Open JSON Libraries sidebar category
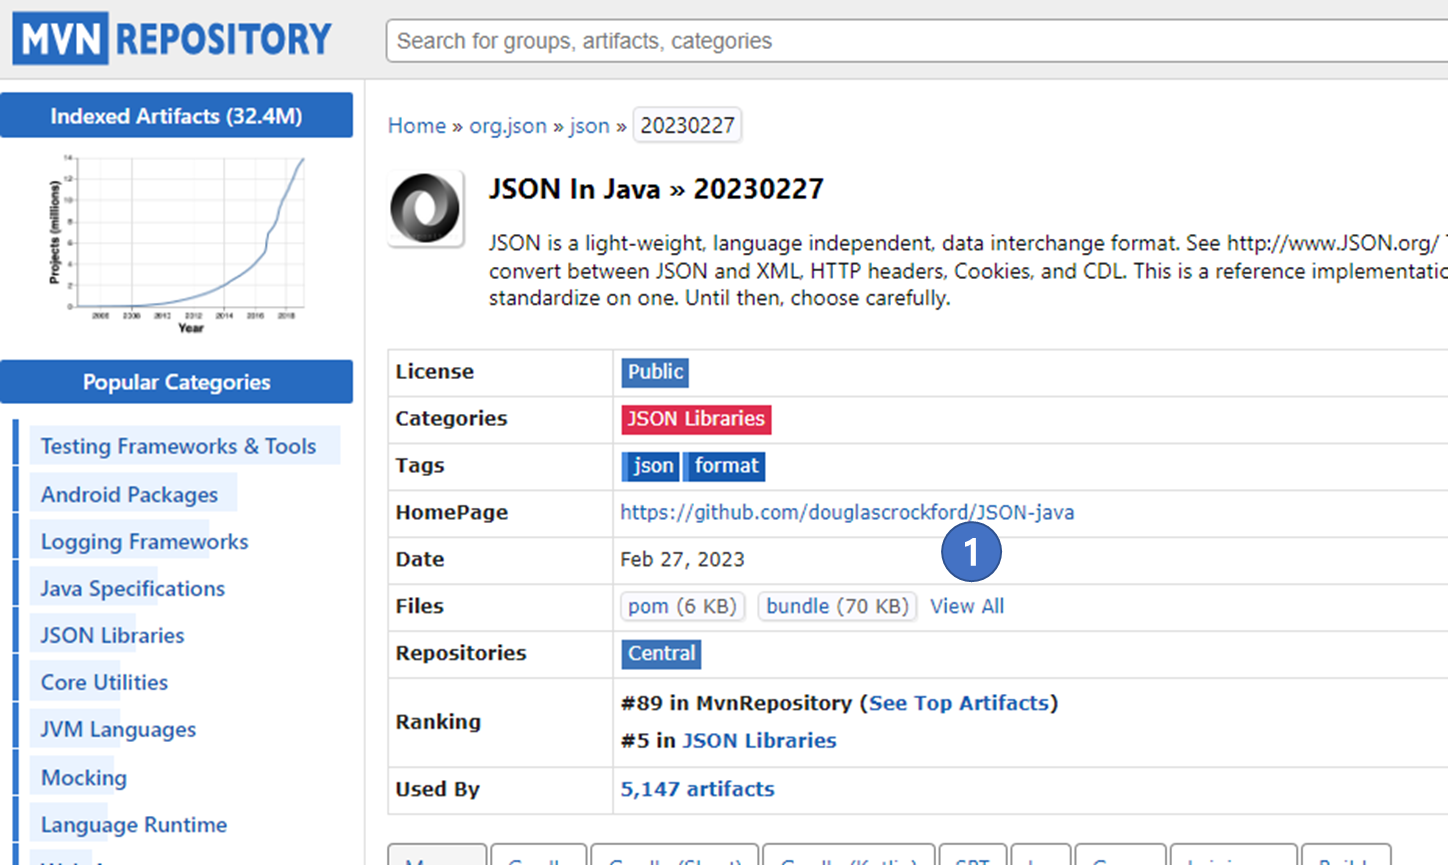The height and width of the screenshot is (865, 1448). 112,635
